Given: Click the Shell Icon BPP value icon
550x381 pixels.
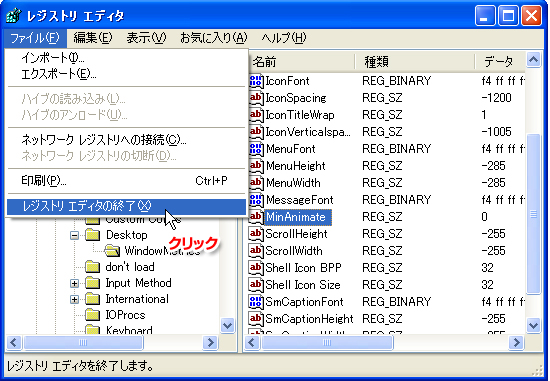Looking at the screenshot, I should click(x=256, y=268).
